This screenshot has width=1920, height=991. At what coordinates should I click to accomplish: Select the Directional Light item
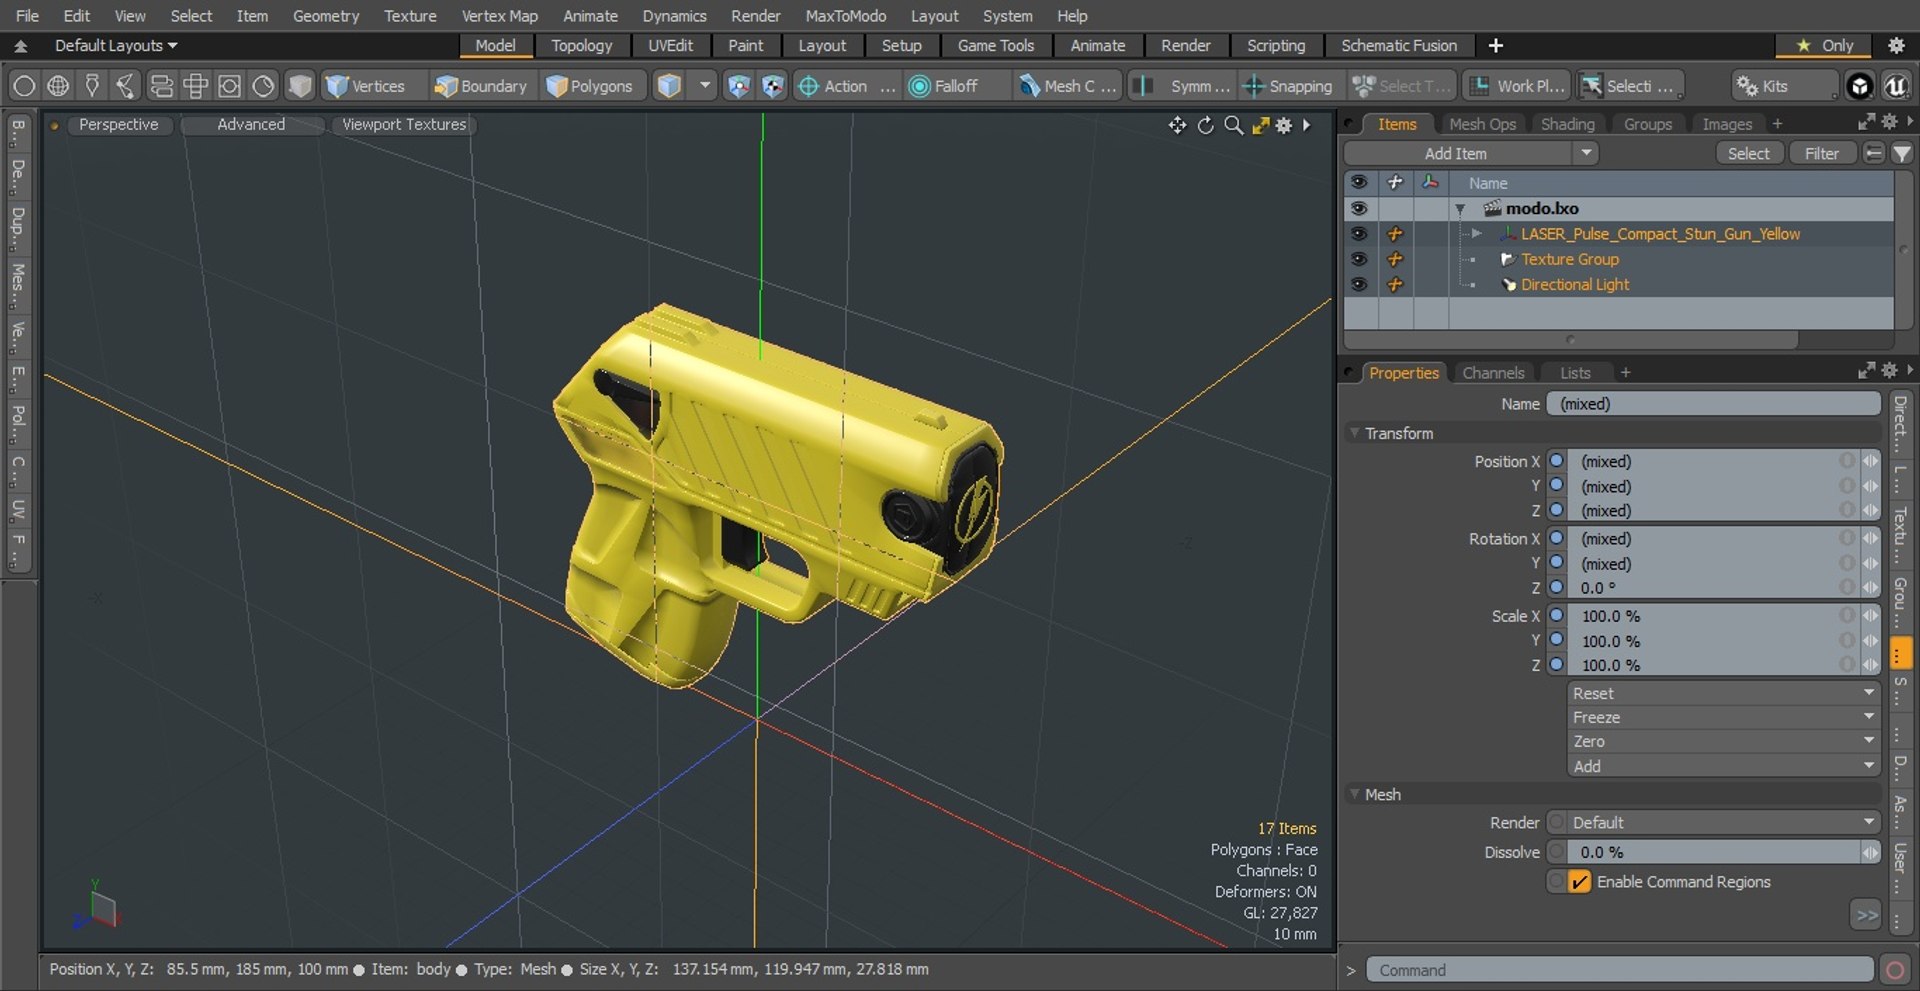(1575, 284)
